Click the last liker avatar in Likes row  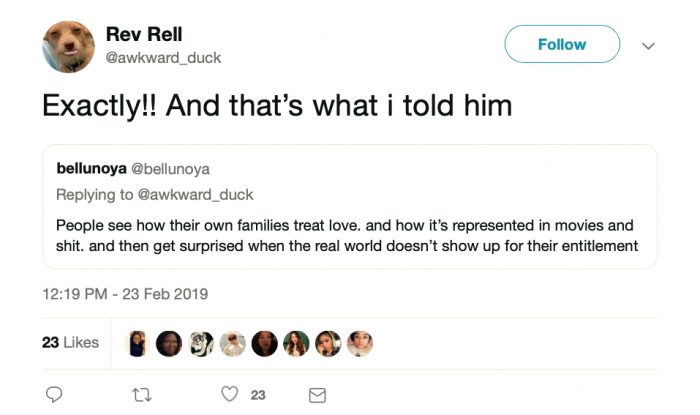361,343
